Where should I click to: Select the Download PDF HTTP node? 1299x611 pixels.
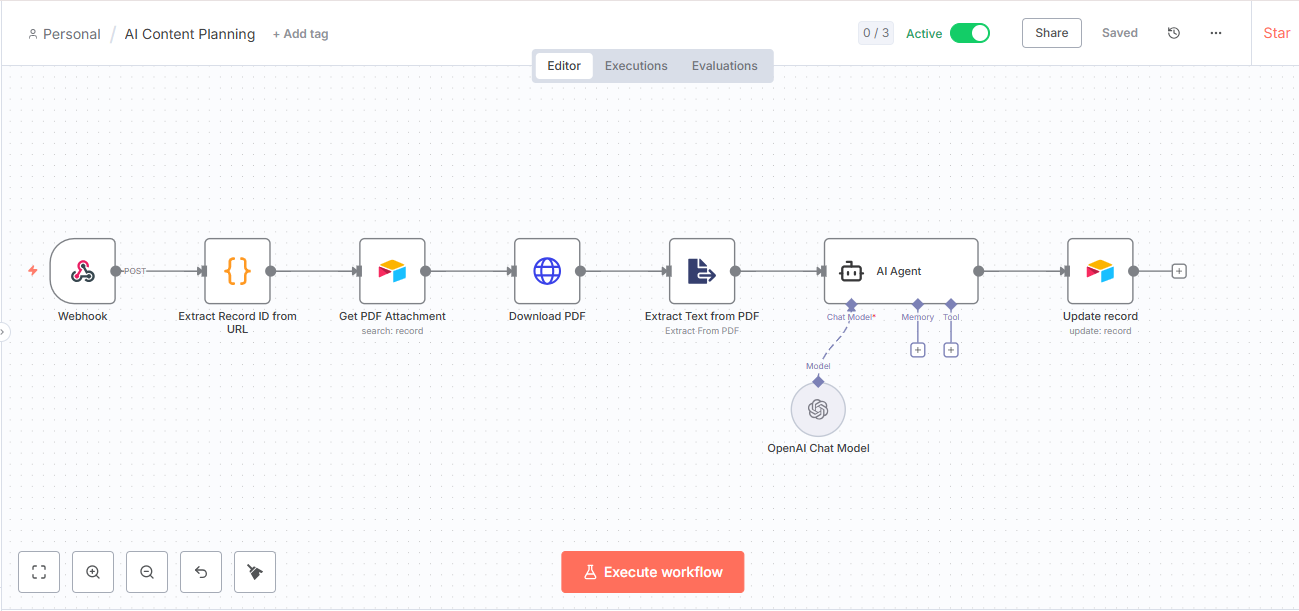[547, 271]
